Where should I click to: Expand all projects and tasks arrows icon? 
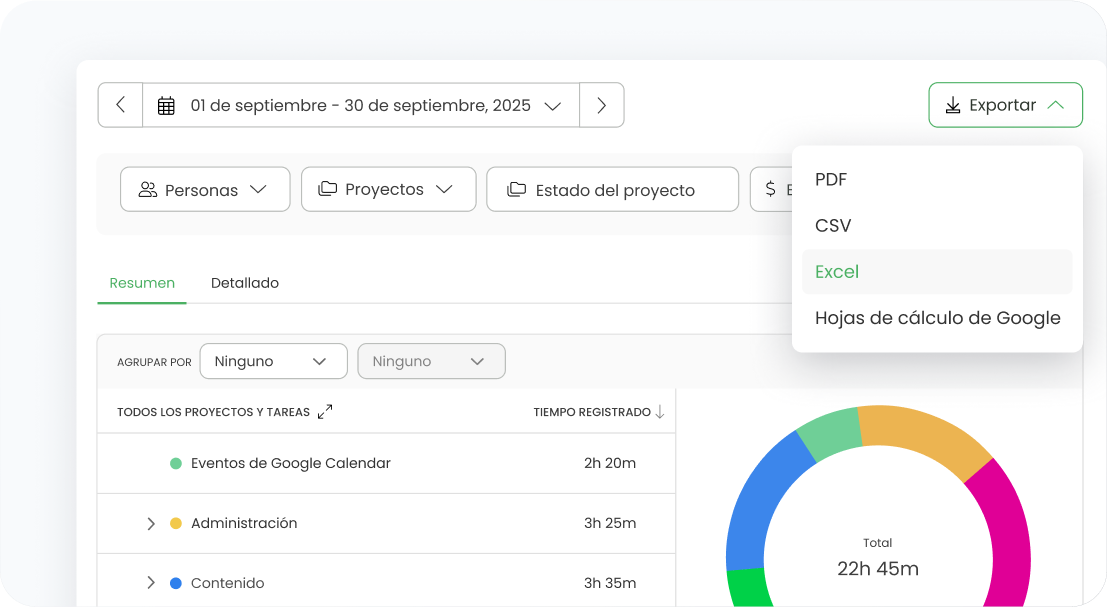325,411
